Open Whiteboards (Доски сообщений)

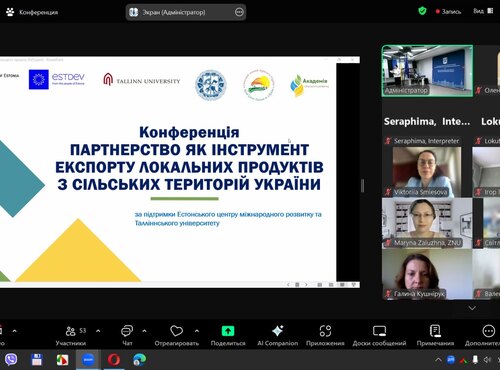click(x=379, y=335)
